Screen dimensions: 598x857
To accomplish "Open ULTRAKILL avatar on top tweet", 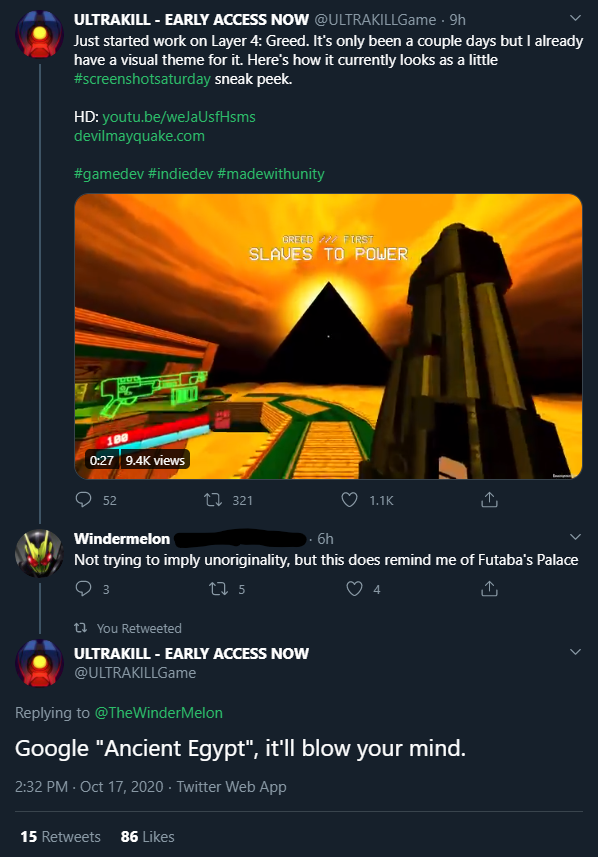I will click(x=39, y=34).
